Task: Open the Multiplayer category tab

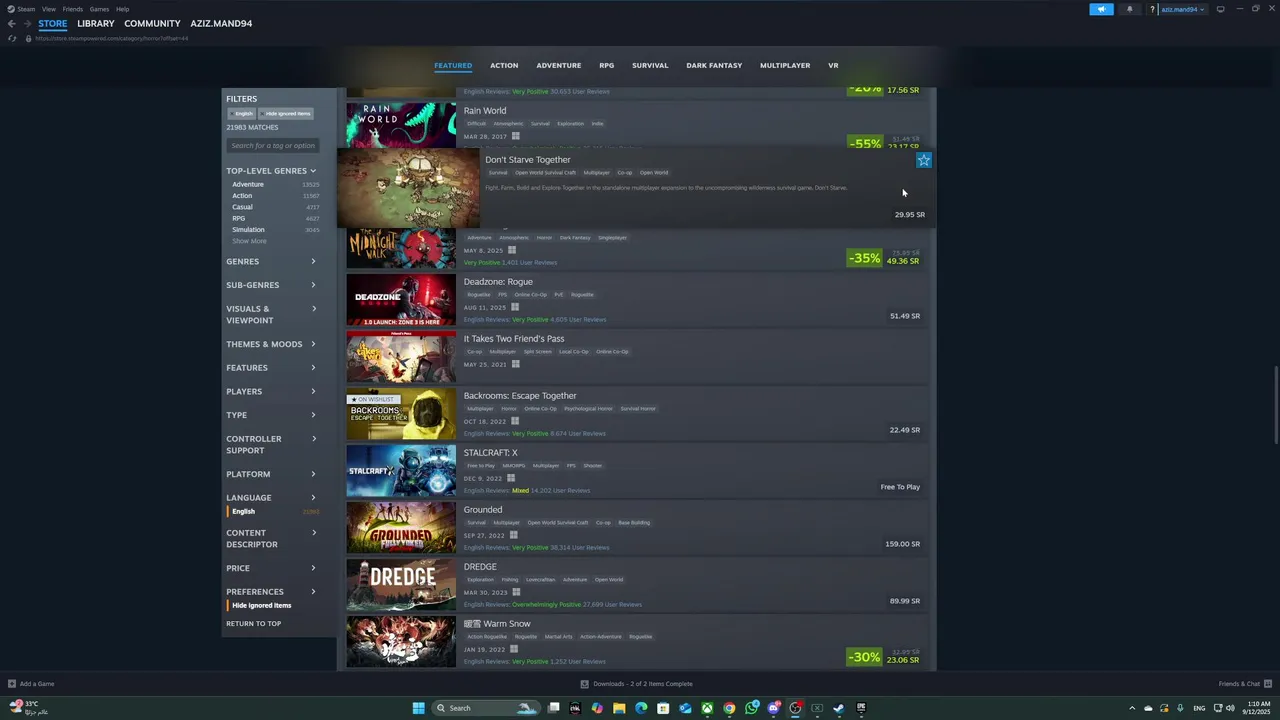Action: pyautogui.click(x=785, y=65)
